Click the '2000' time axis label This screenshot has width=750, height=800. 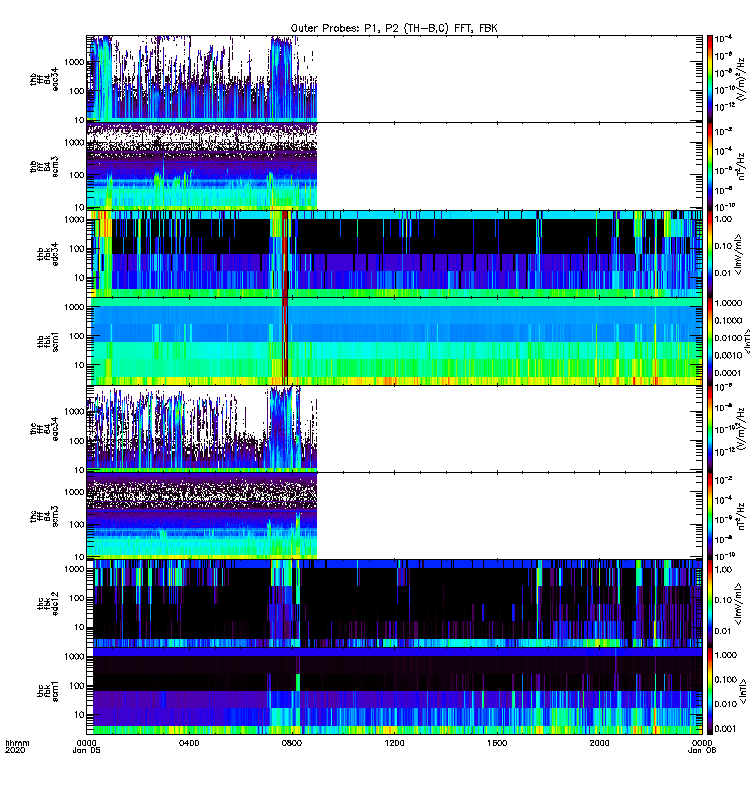[x=599, y=743]
